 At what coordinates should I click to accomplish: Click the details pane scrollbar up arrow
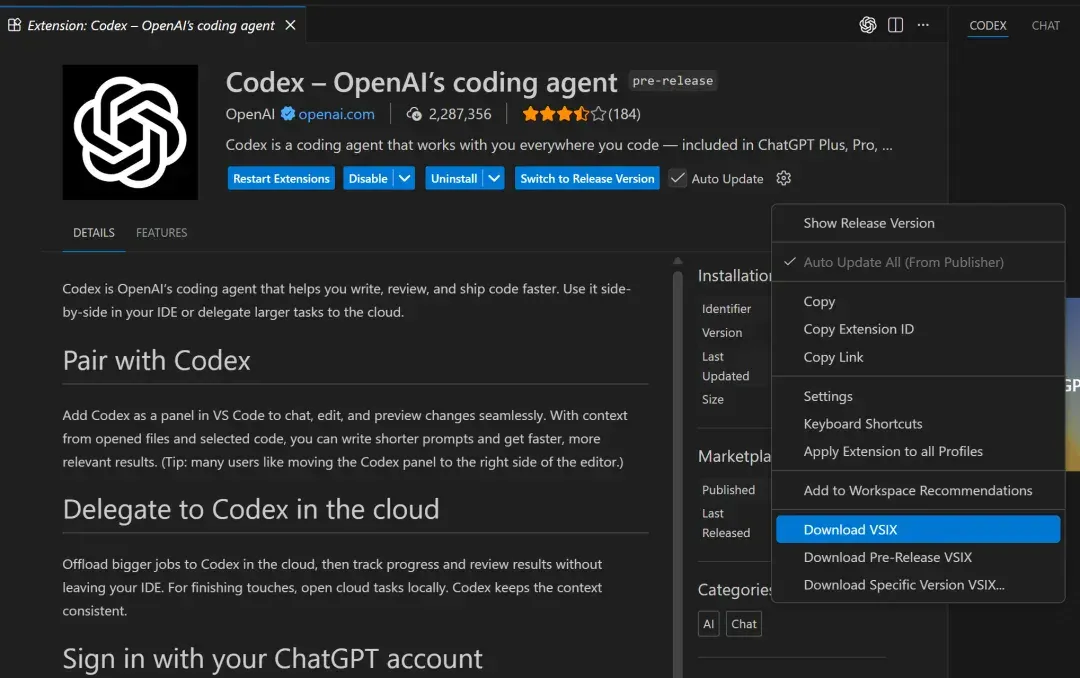(678, 261)
